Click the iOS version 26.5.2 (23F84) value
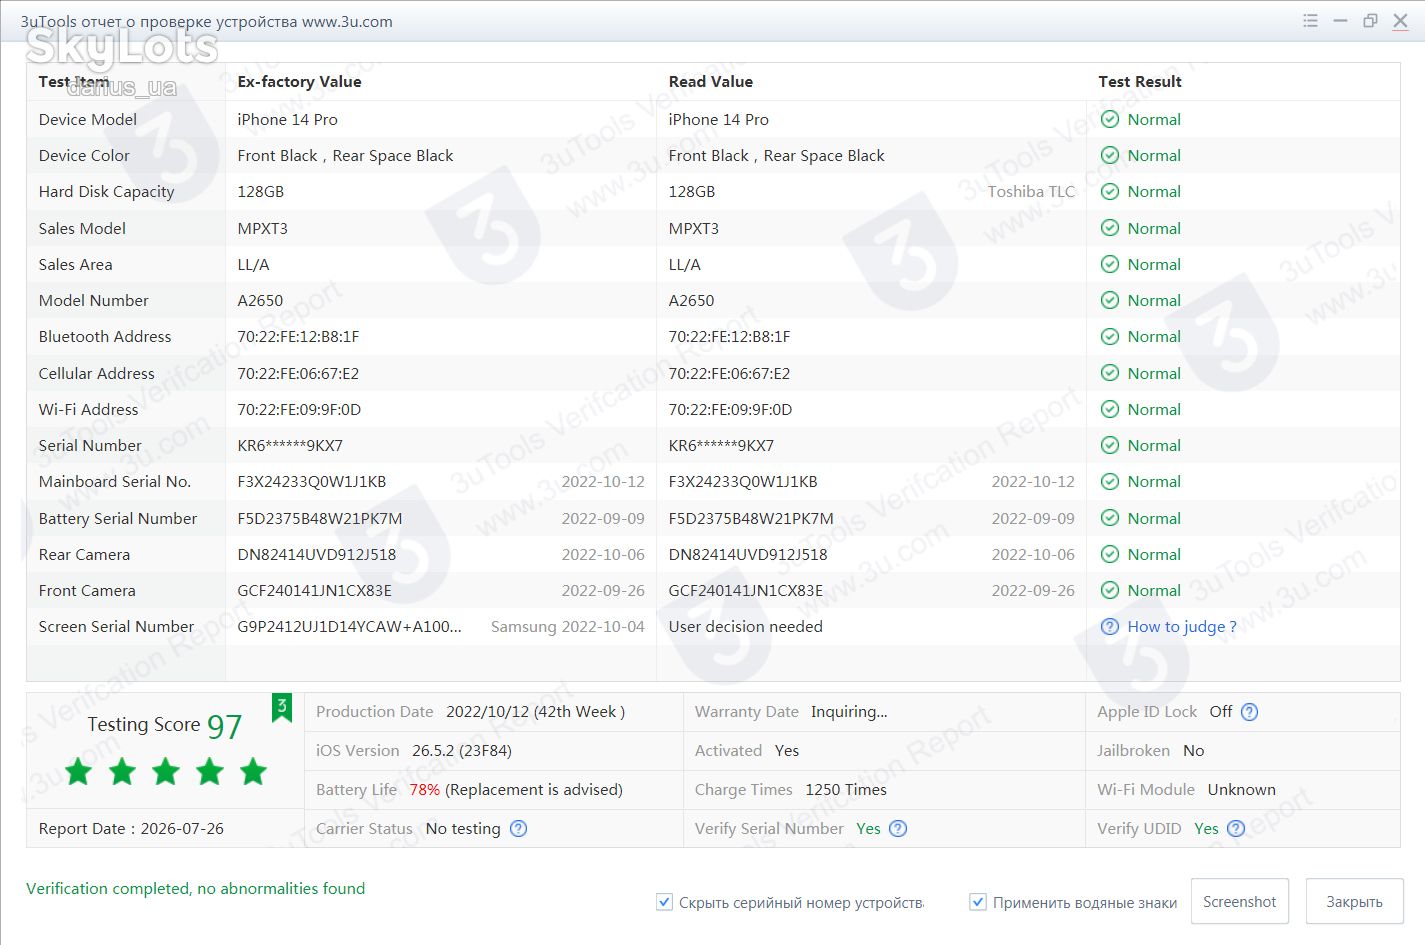This screenshot has height=945, width=1425. [x=461, y=751]
